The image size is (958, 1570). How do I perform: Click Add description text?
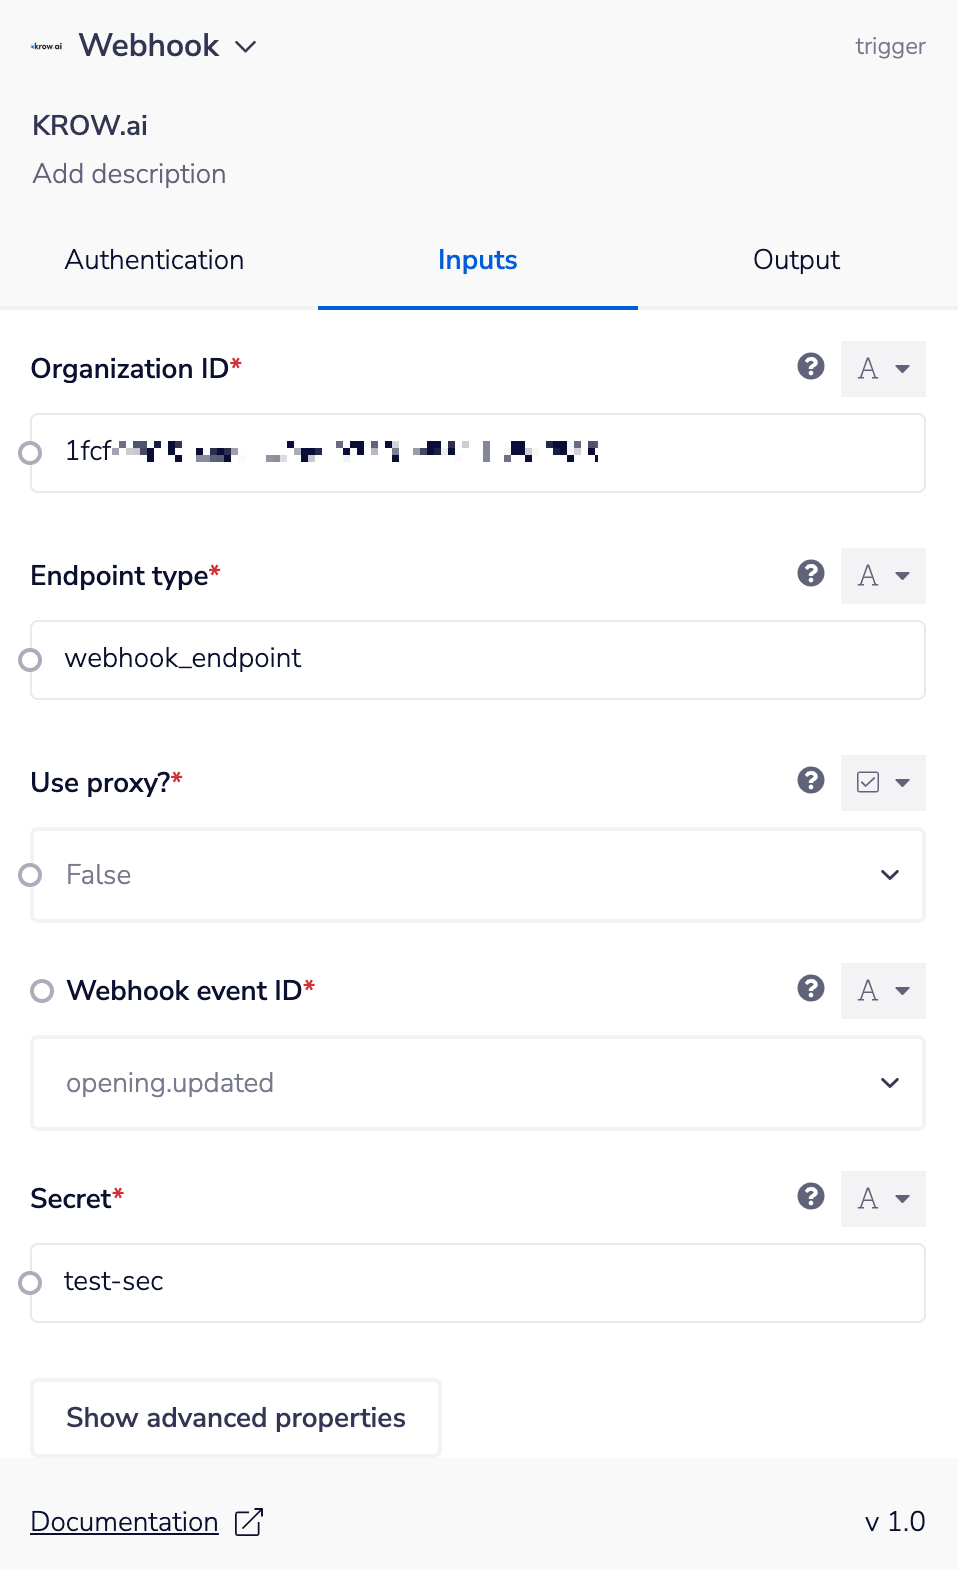[x=129, y=174]
